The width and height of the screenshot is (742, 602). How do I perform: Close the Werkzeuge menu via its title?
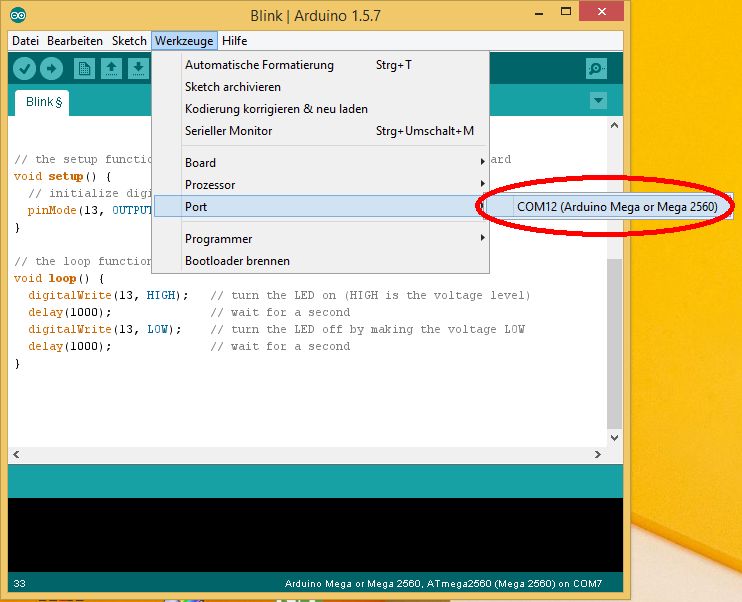[184, 41]
